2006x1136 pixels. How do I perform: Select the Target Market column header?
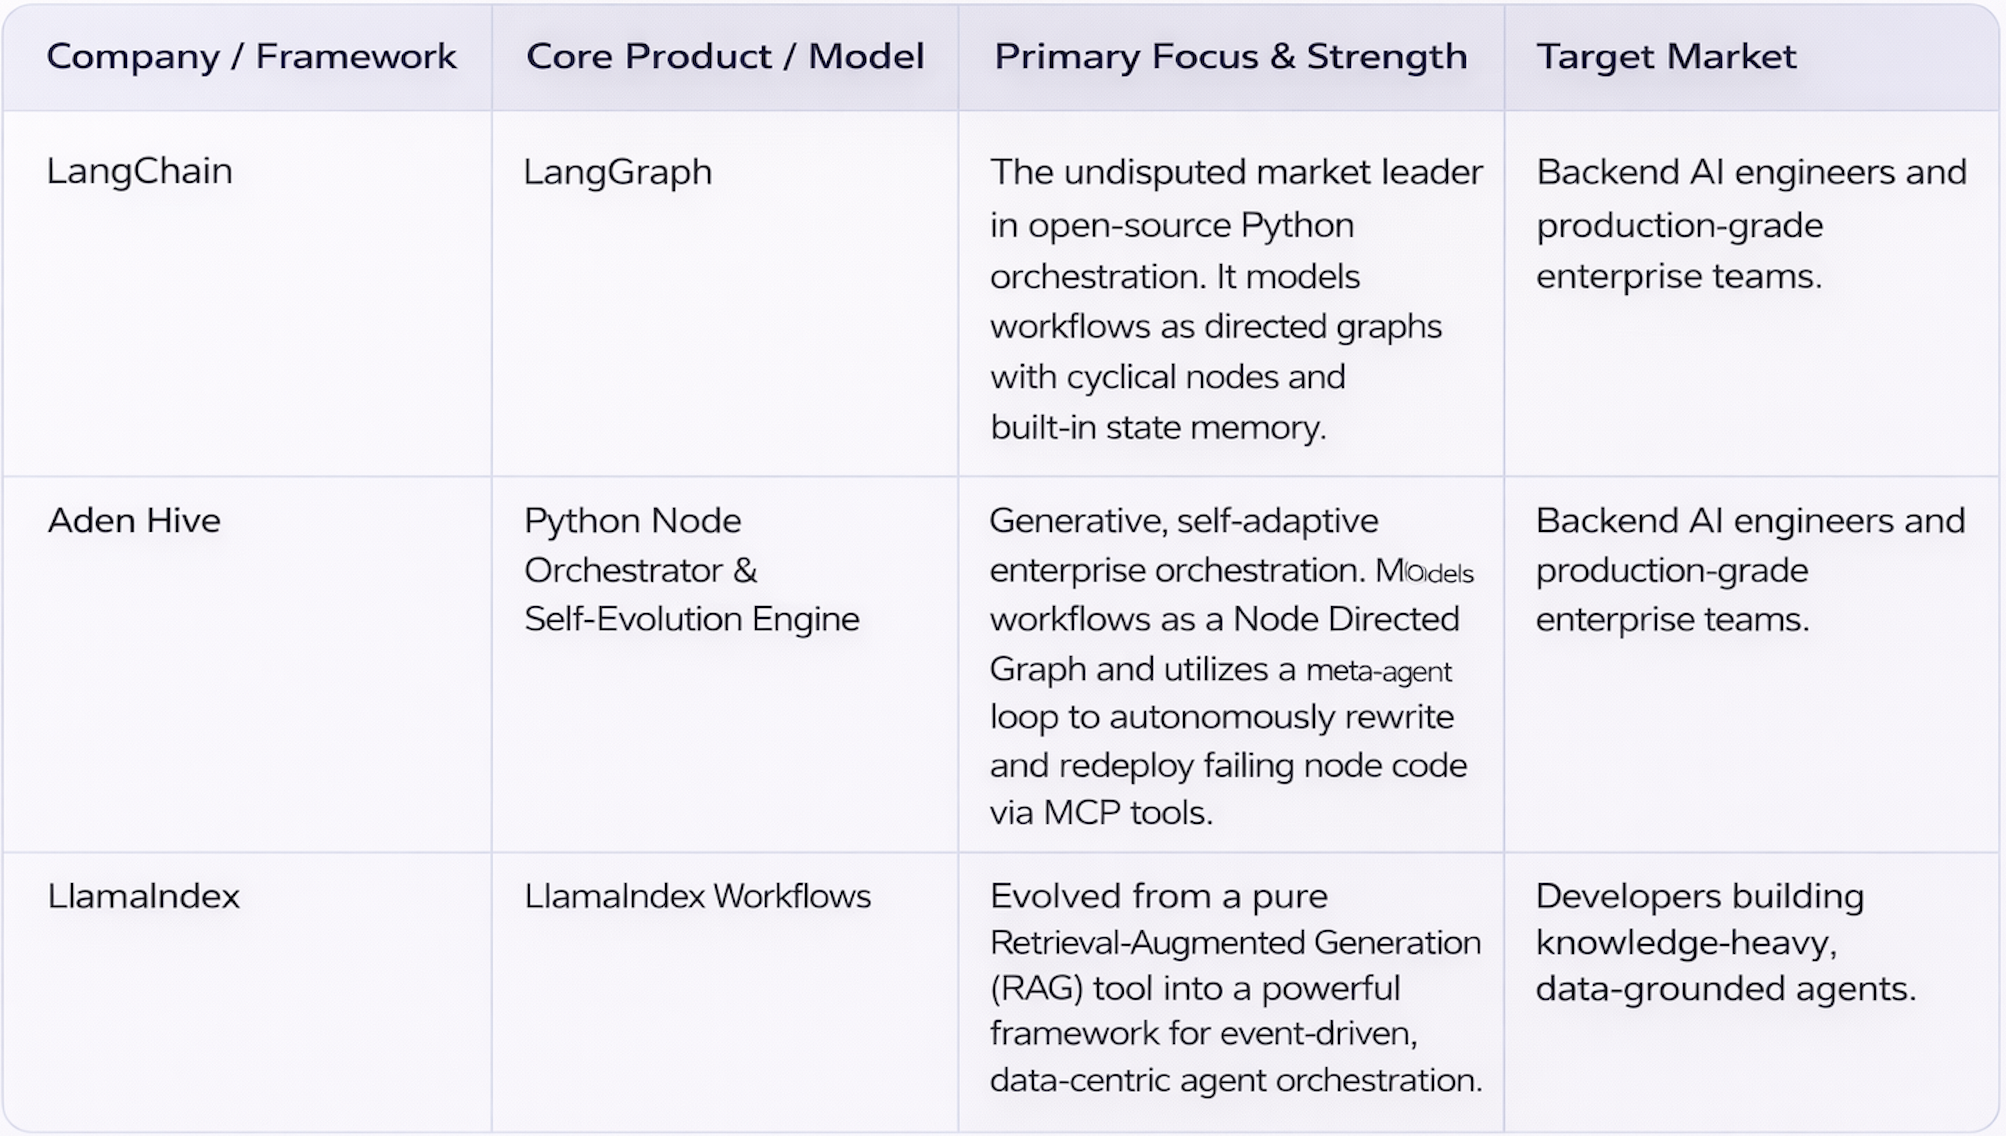pos(1666,57)
